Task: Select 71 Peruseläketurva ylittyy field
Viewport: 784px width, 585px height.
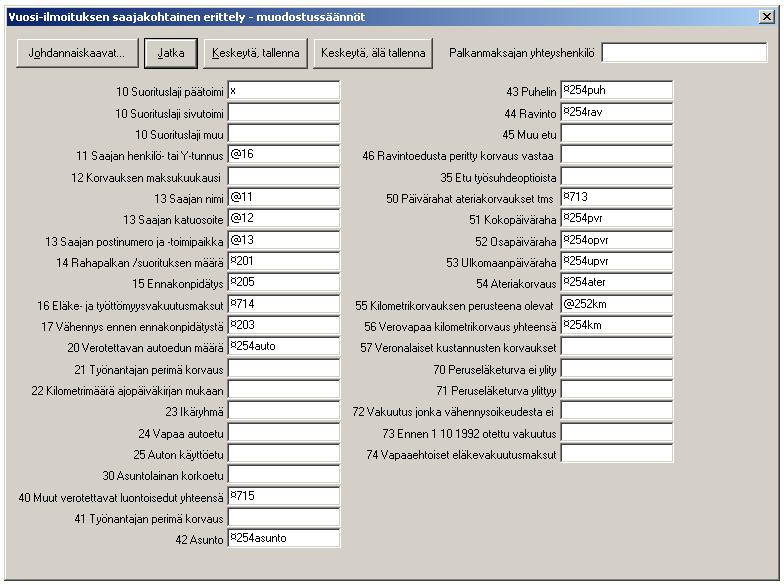Action: click(617, 390)
